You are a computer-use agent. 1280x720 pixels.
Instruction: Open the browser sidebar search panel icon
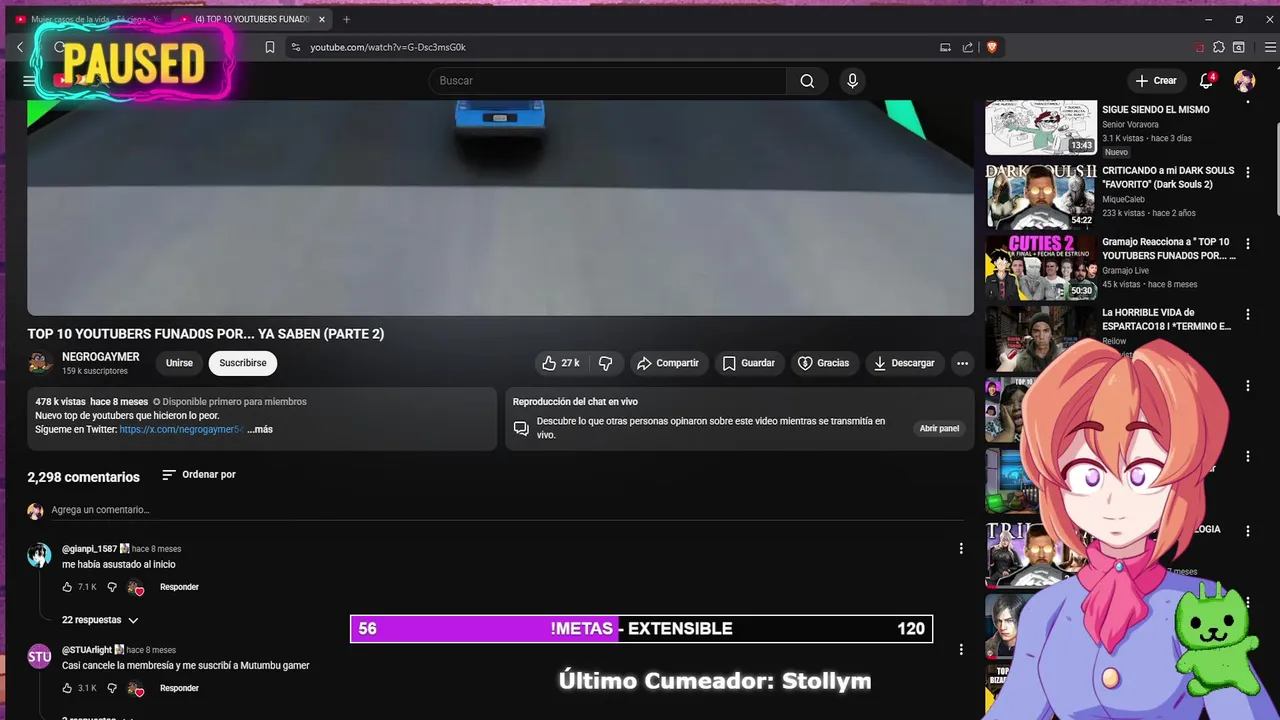coord(1239,47)
